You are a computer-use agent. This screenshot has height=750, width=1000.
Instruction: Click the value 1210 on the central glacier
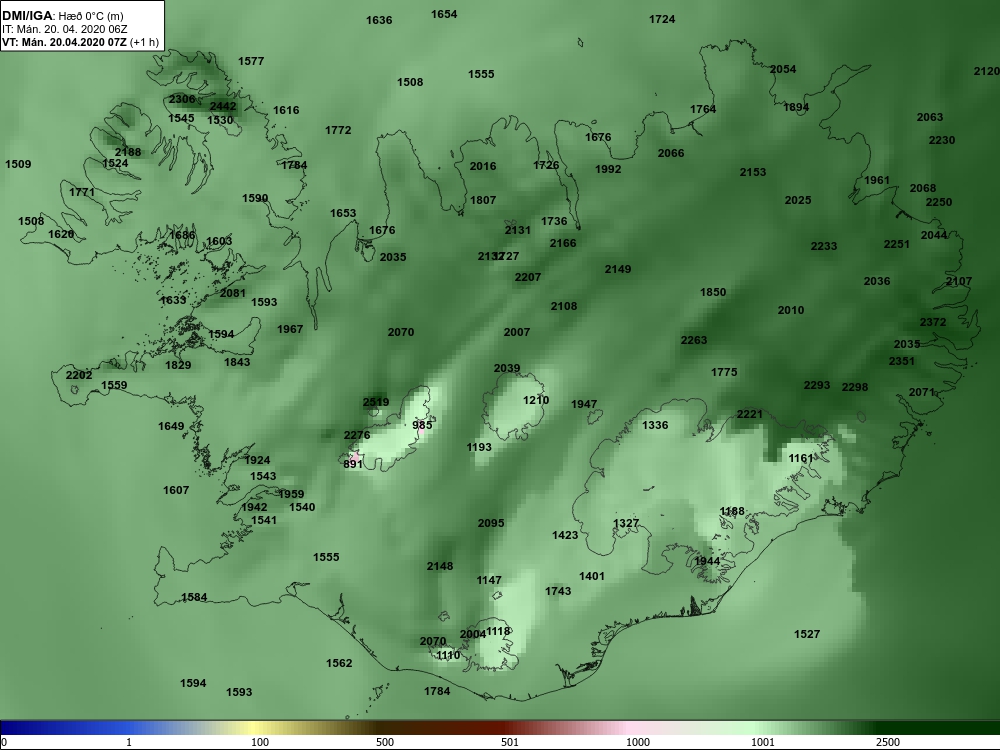536,401
